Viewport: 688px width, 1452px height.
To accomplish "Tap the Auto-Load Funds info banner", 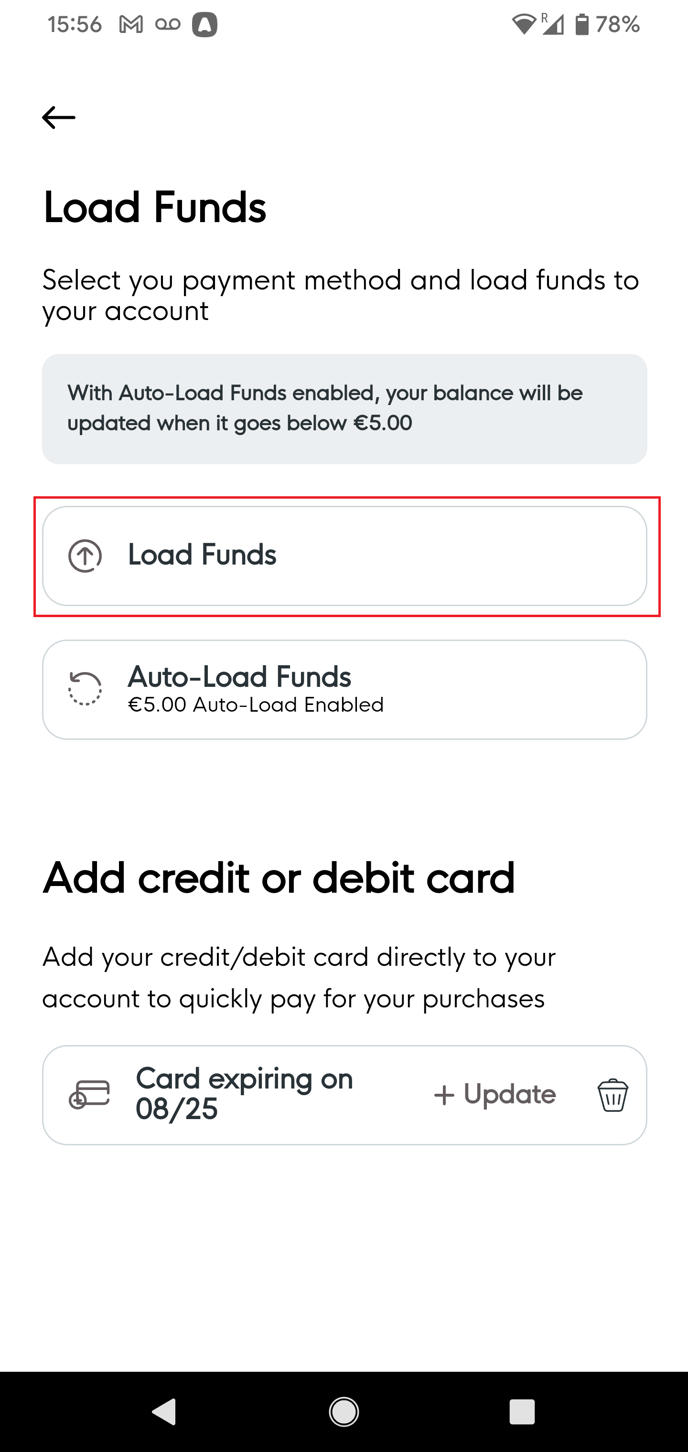I will [344, 408].
